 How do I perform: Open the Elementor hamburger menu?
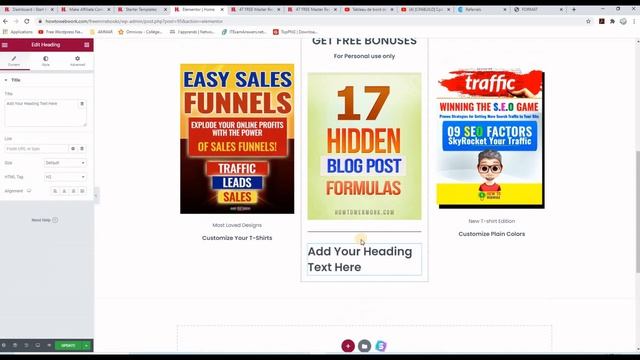tap(5, 45)
